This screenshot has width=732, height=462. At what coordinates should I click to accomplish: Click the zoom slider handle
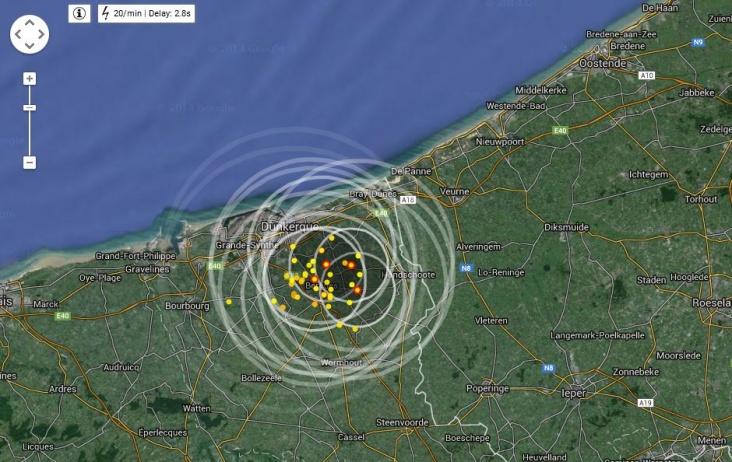(x=30, y=107)
